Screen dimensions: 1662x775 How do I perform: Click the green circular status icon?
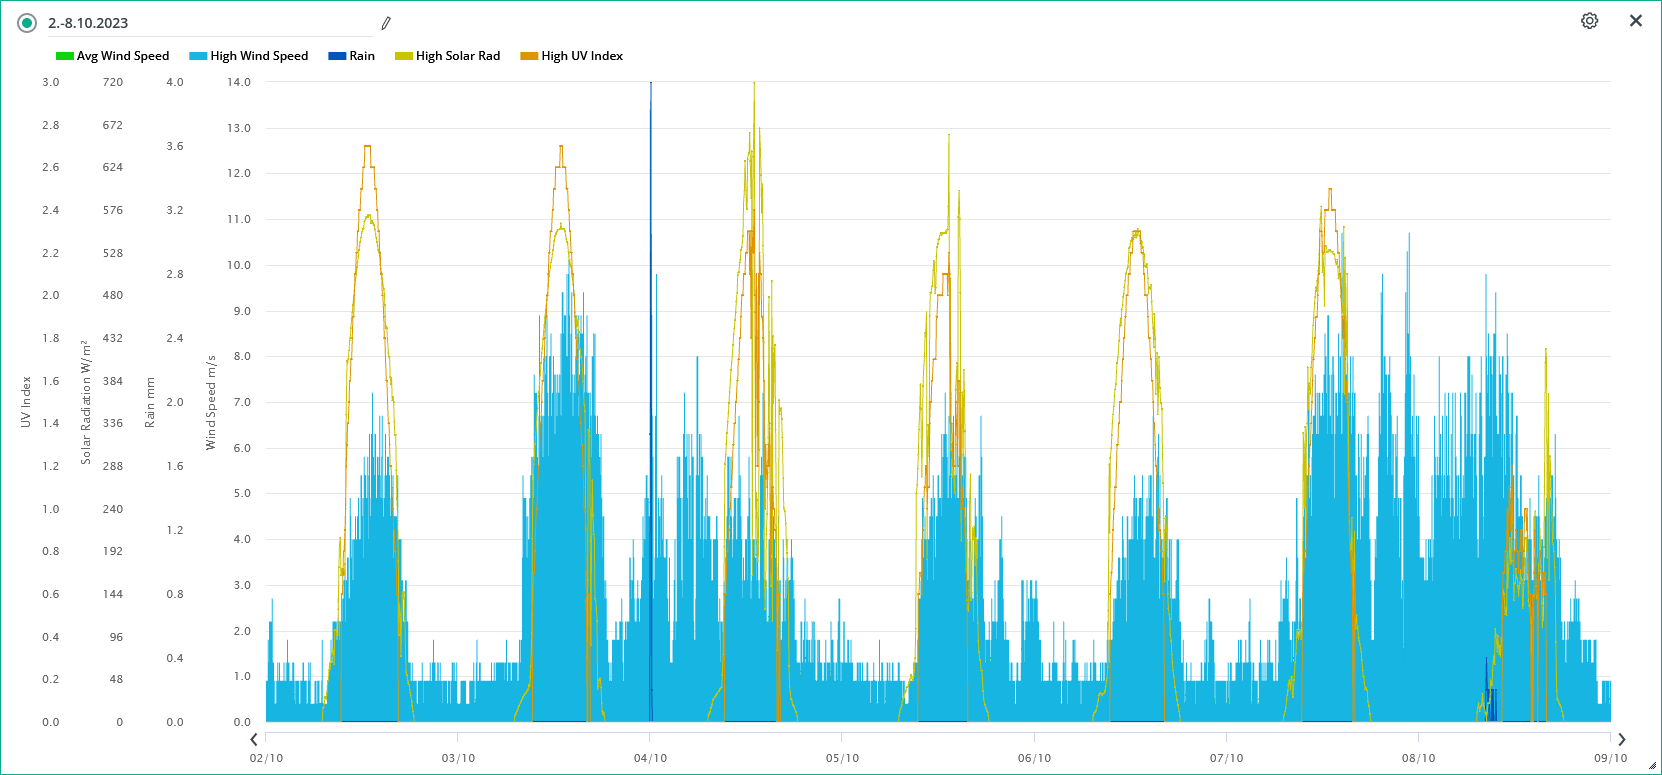(27, 23)
